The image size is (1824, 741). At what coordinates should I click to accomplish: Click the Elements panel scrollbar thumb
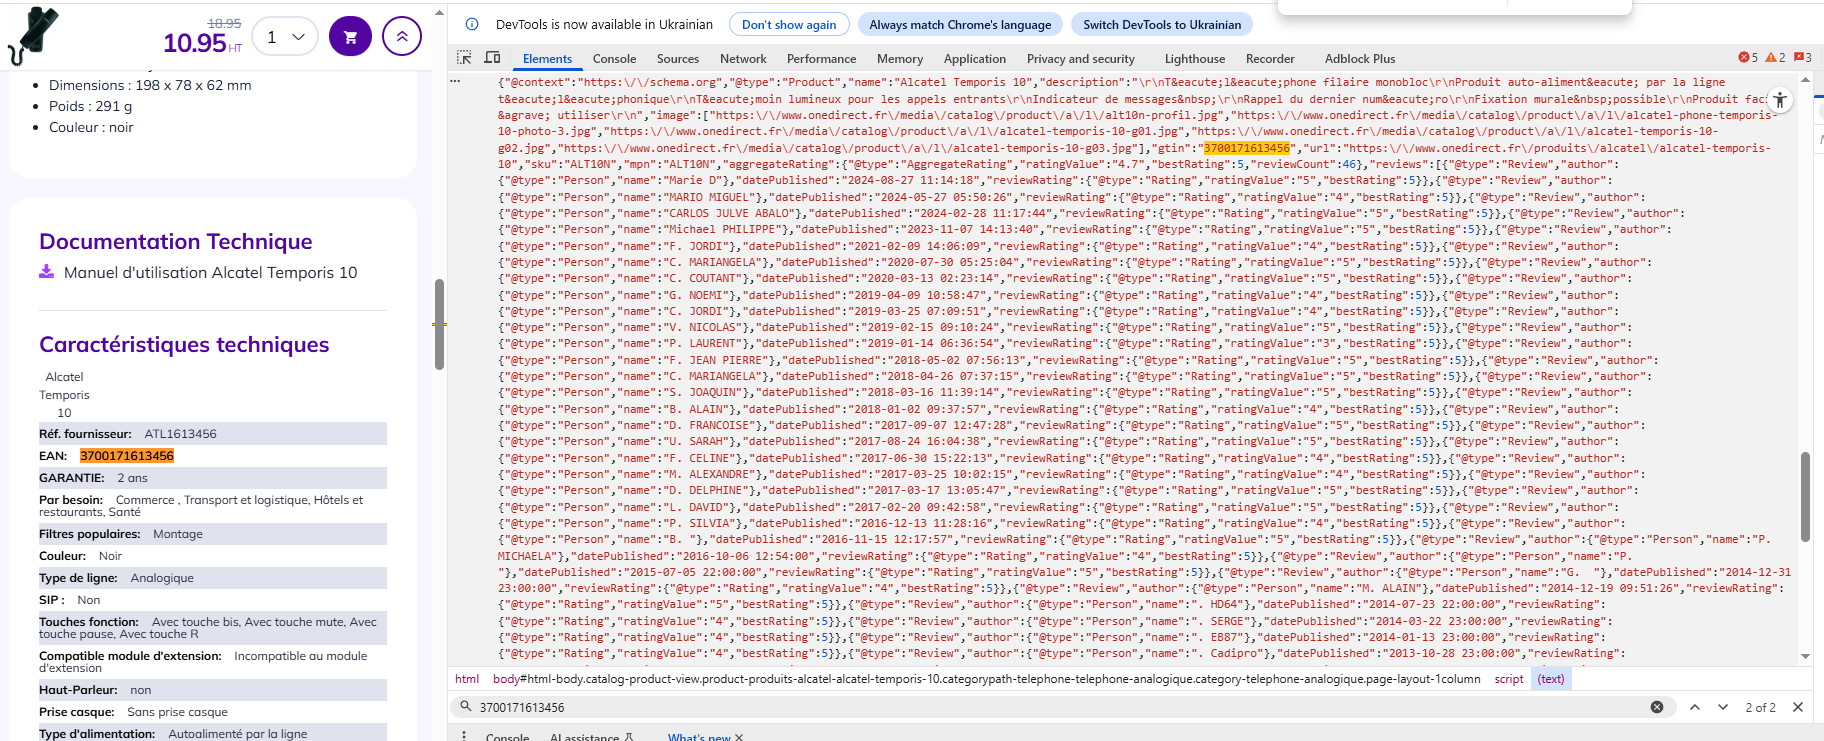coord(1805,497)
